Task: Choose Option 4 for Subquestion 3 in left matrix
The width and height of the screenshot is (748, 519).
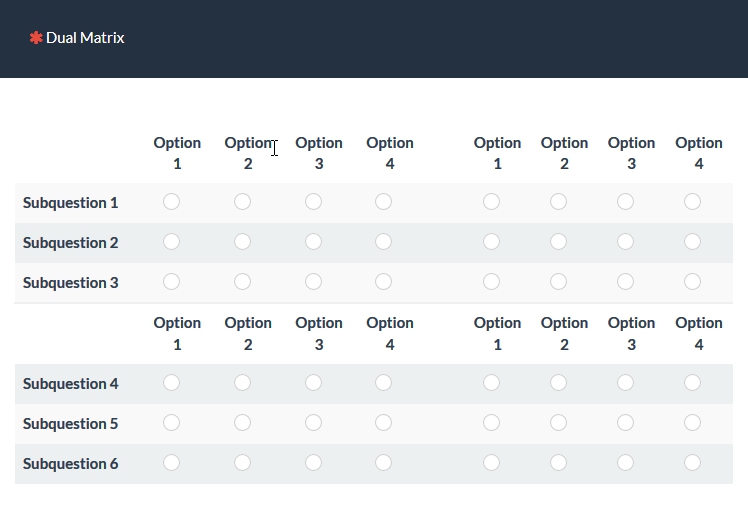Action: tap(384, 282)
